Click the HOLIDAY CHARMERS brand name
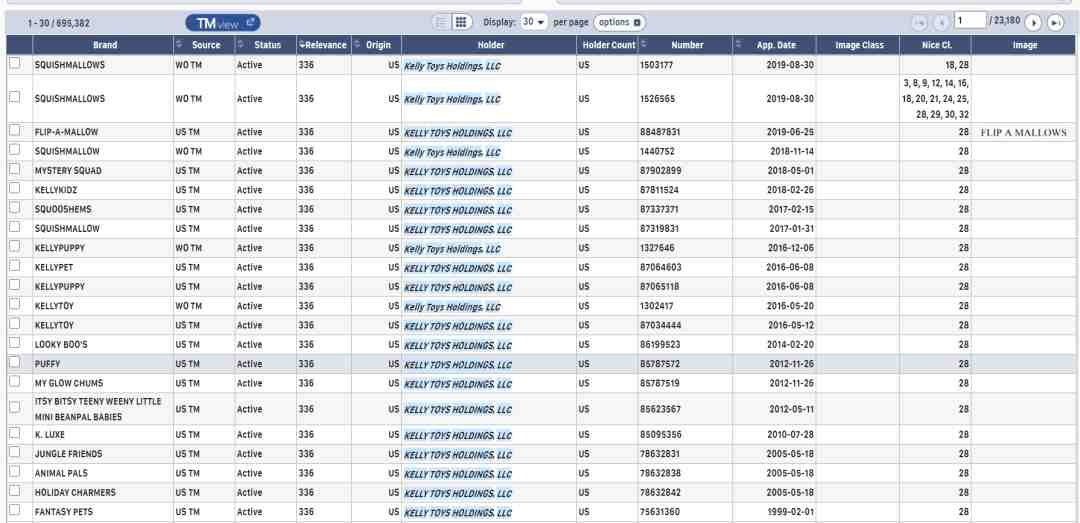The width and height of the screenshot is (1080, 523). [x=75, y=493]
